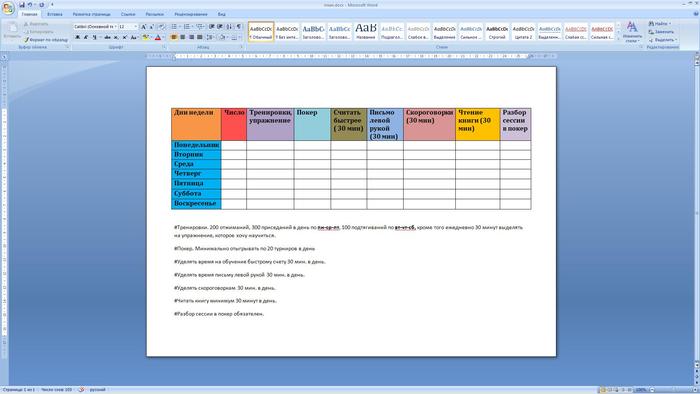
Task: Switch to Ссылки ribbon tab
Action: [x=128, y=14]
